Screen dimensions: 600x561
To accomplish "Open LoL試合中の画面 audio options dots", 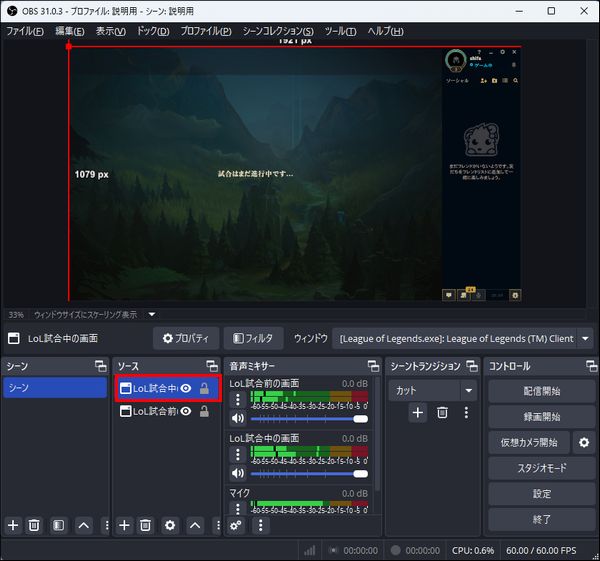I will click(238, 455).
